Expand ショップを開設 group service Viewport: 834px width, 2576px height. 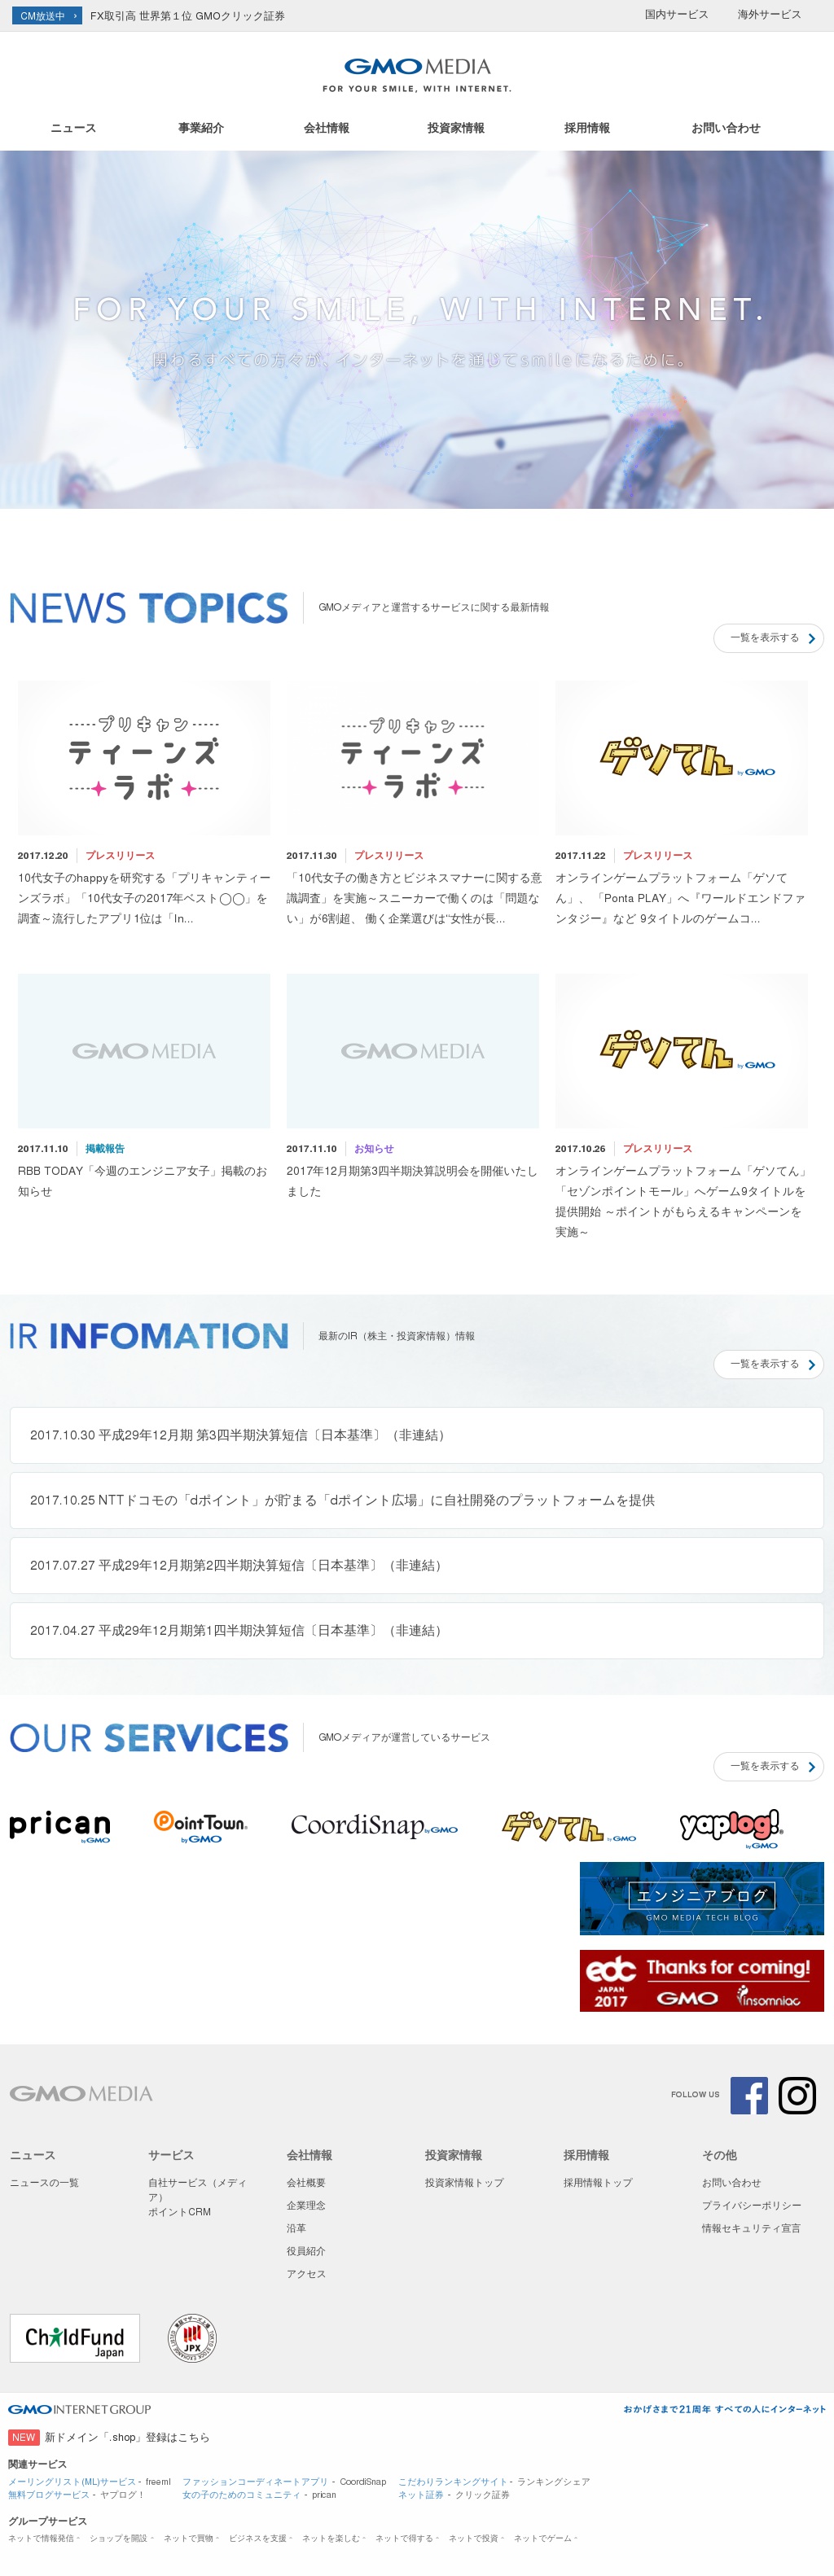coord(121,2538)
